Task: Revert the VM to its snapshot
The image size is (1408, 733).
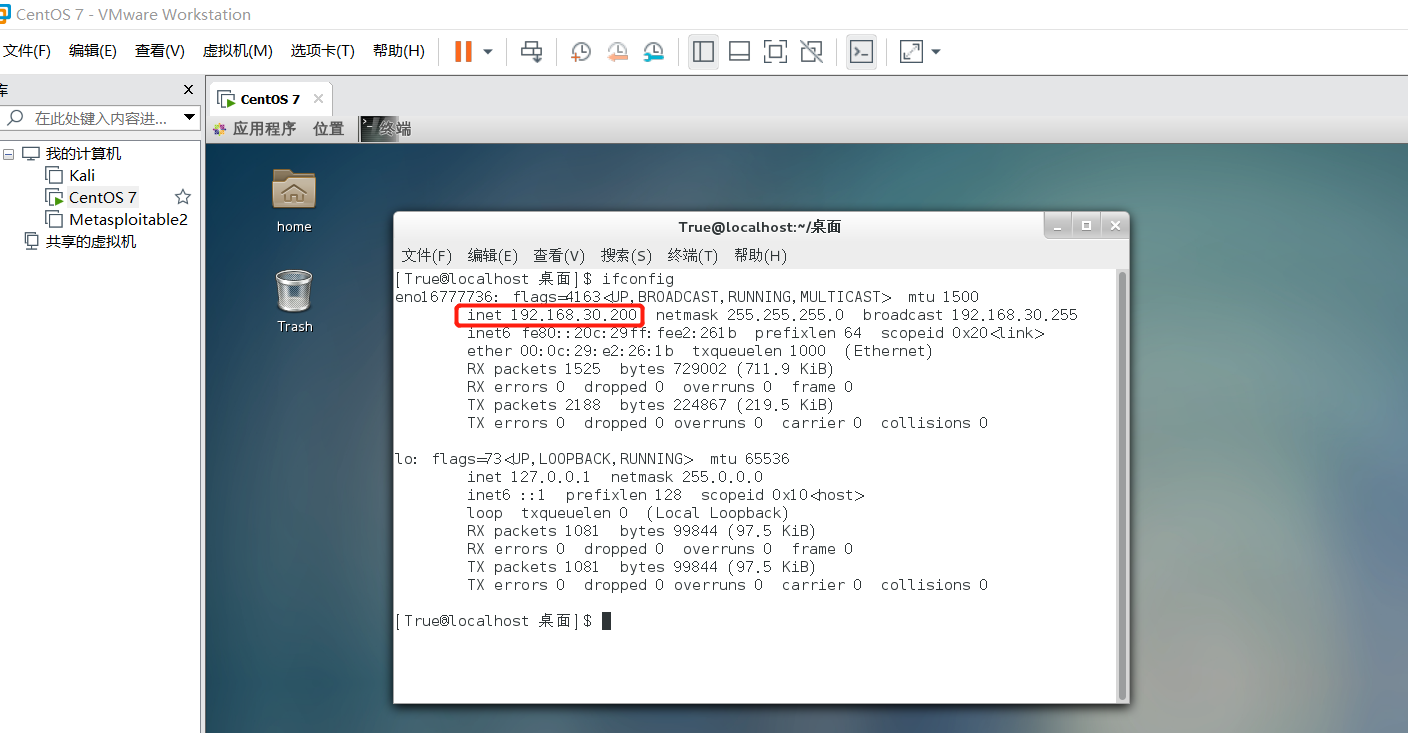Action: tap(617, 51)
